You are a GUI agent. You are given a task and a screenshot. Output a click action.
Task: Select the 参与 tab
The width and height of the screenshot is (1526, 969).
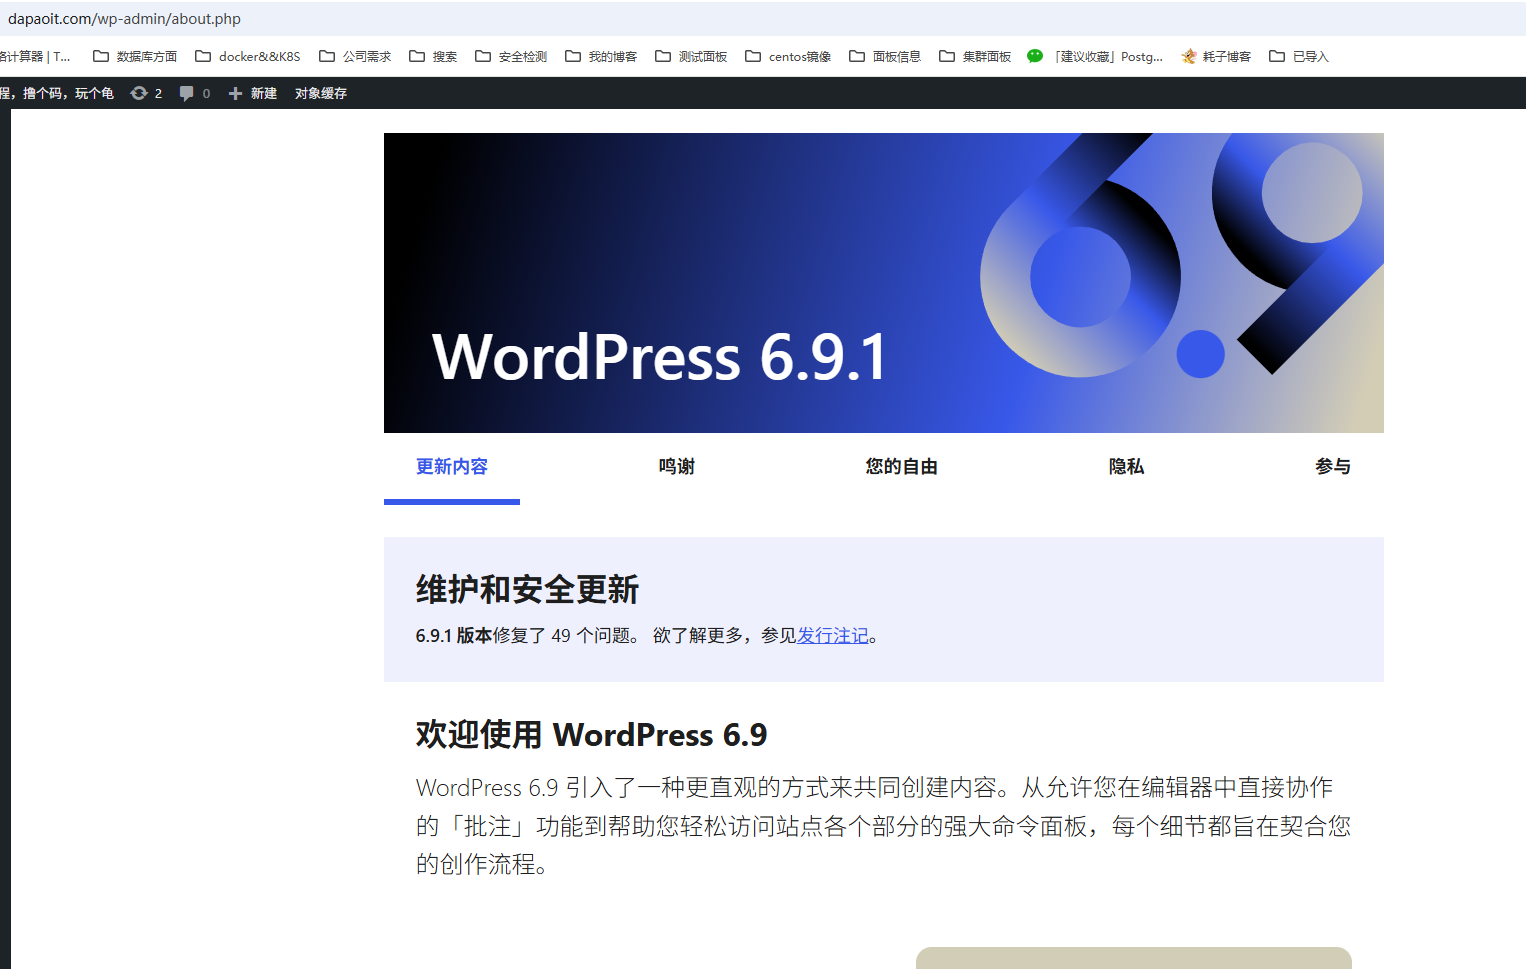(1332, 467)
